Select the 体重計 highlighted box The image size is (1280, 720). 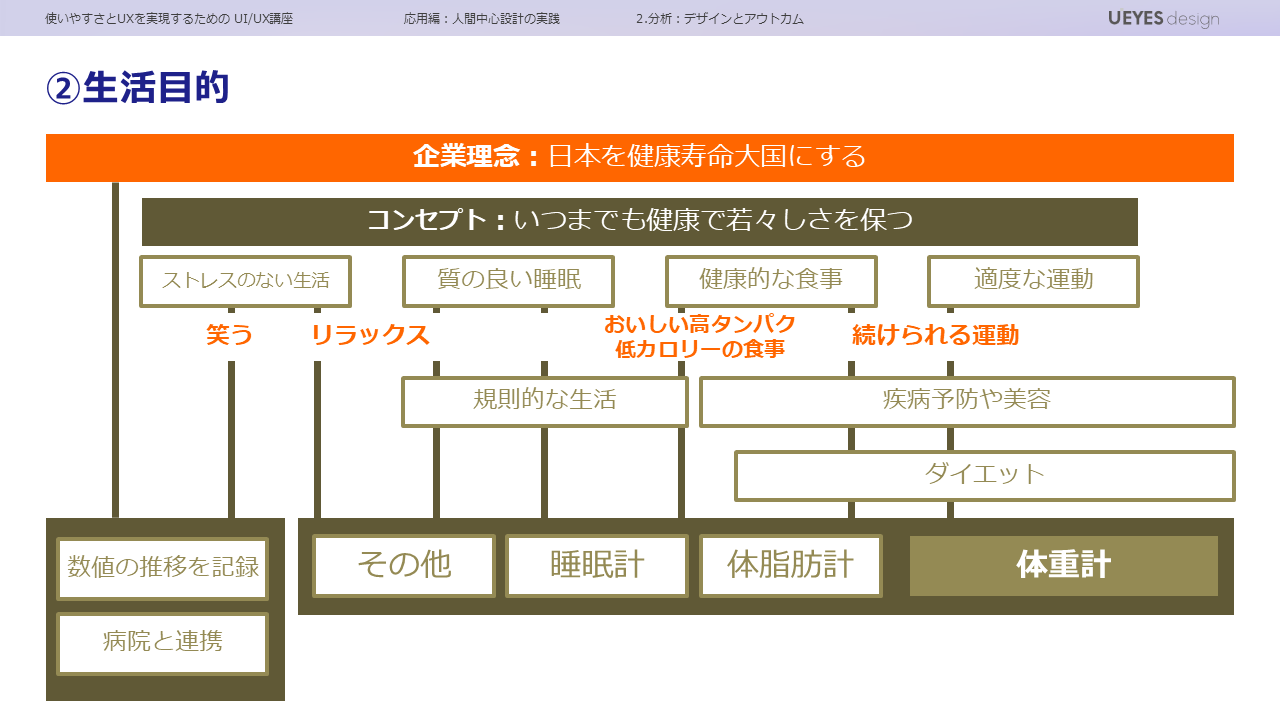click(1063, 566)
